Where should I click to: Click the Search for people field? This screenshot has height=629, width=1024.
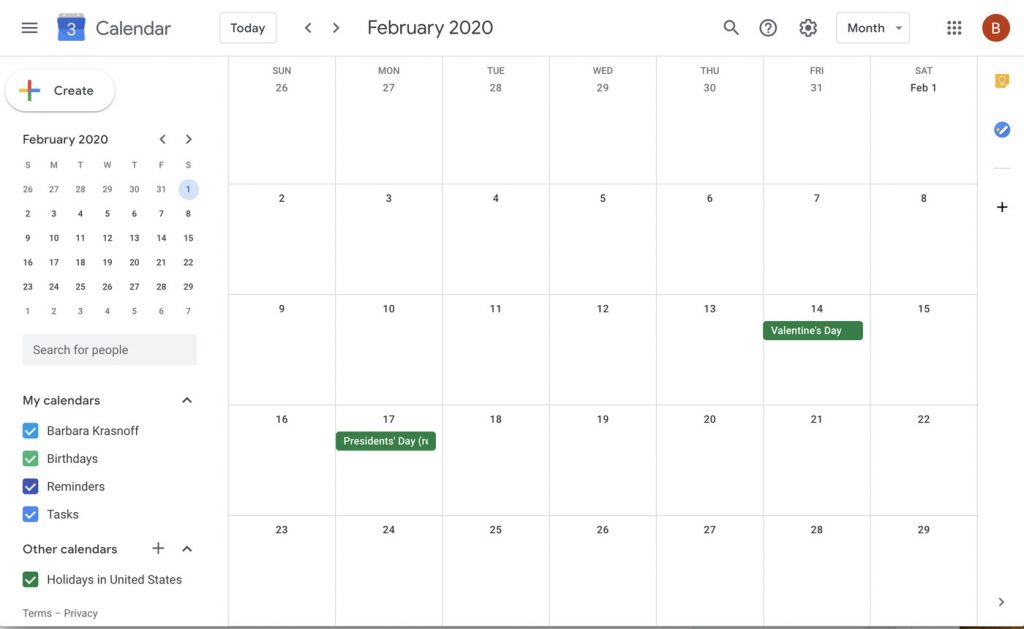[x=109, y=349]
